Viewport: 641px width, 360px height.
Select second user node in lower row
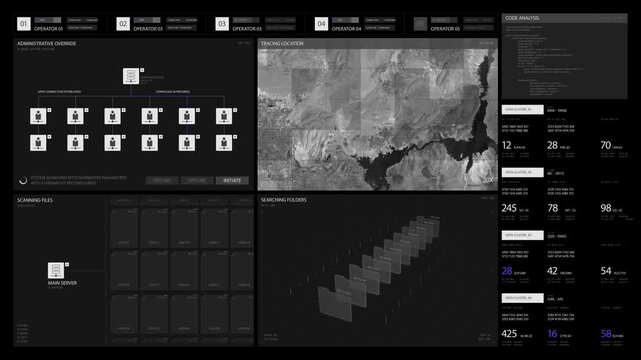[75, 143]
